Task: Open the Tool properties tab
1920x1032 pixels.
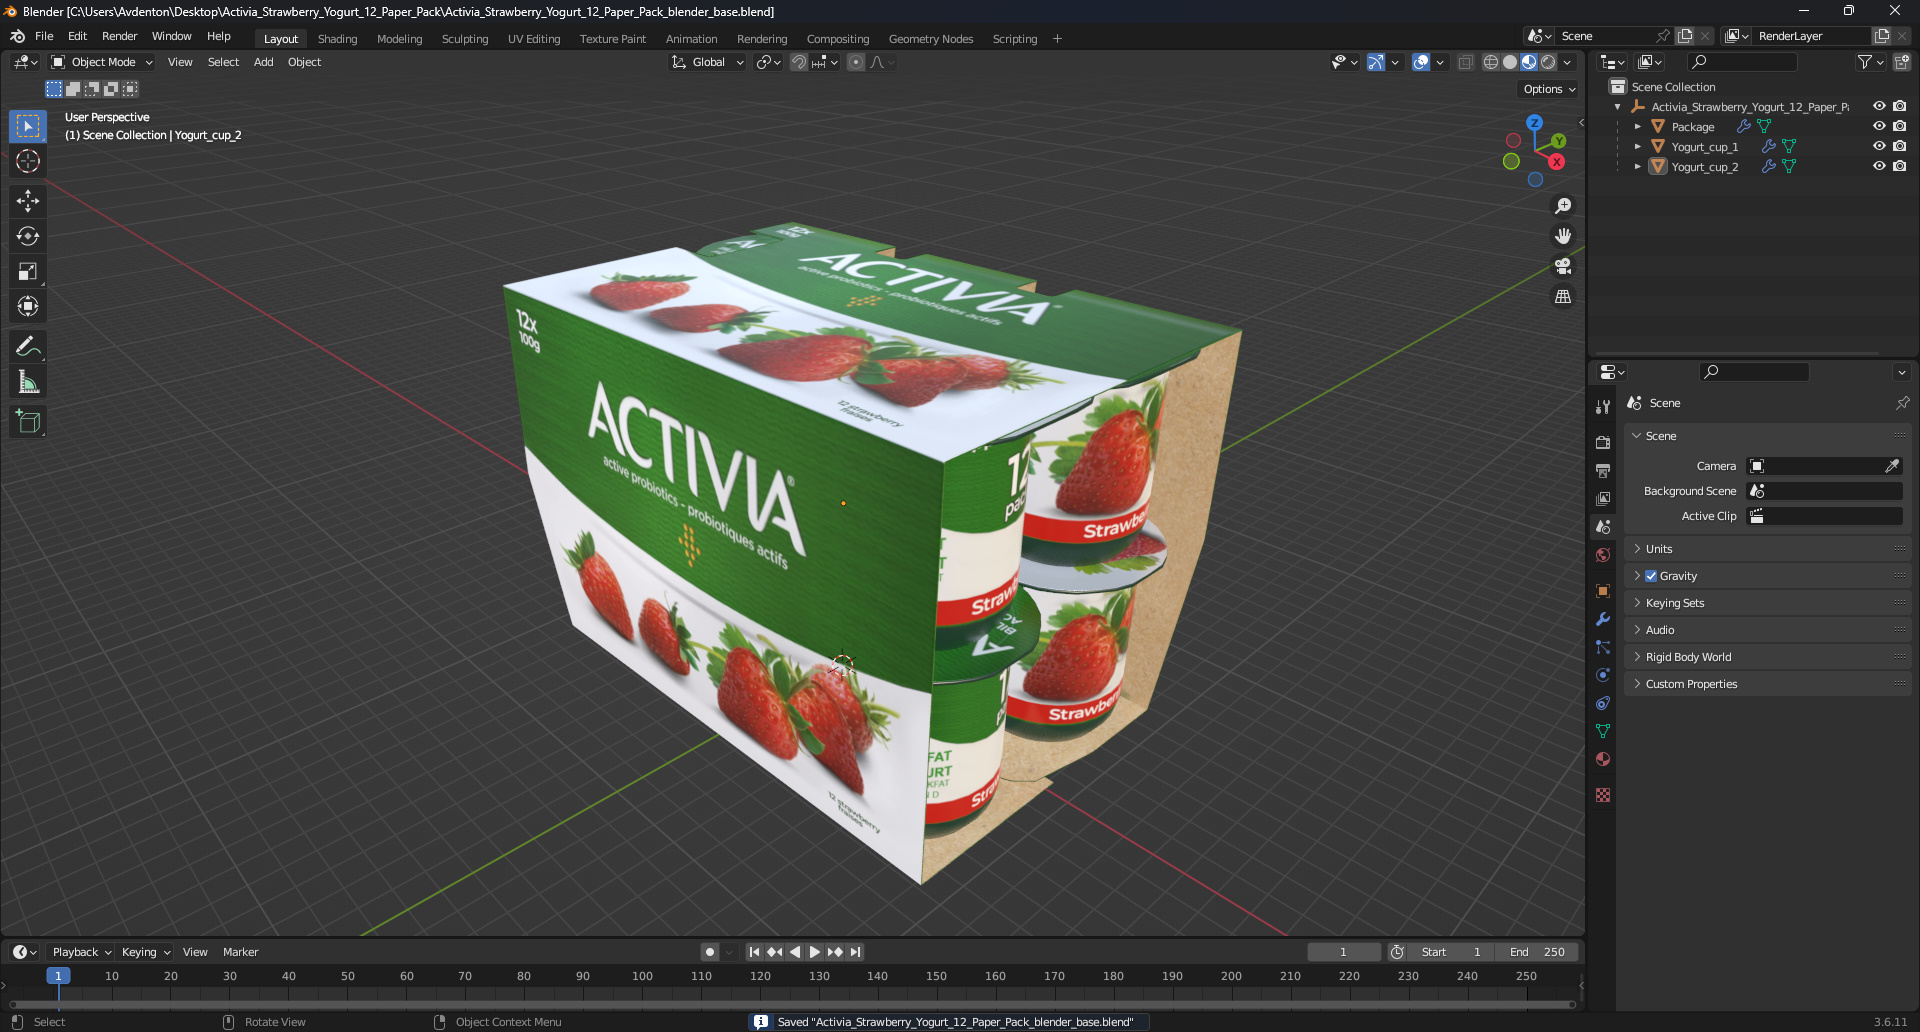Action: point(1603,407)
